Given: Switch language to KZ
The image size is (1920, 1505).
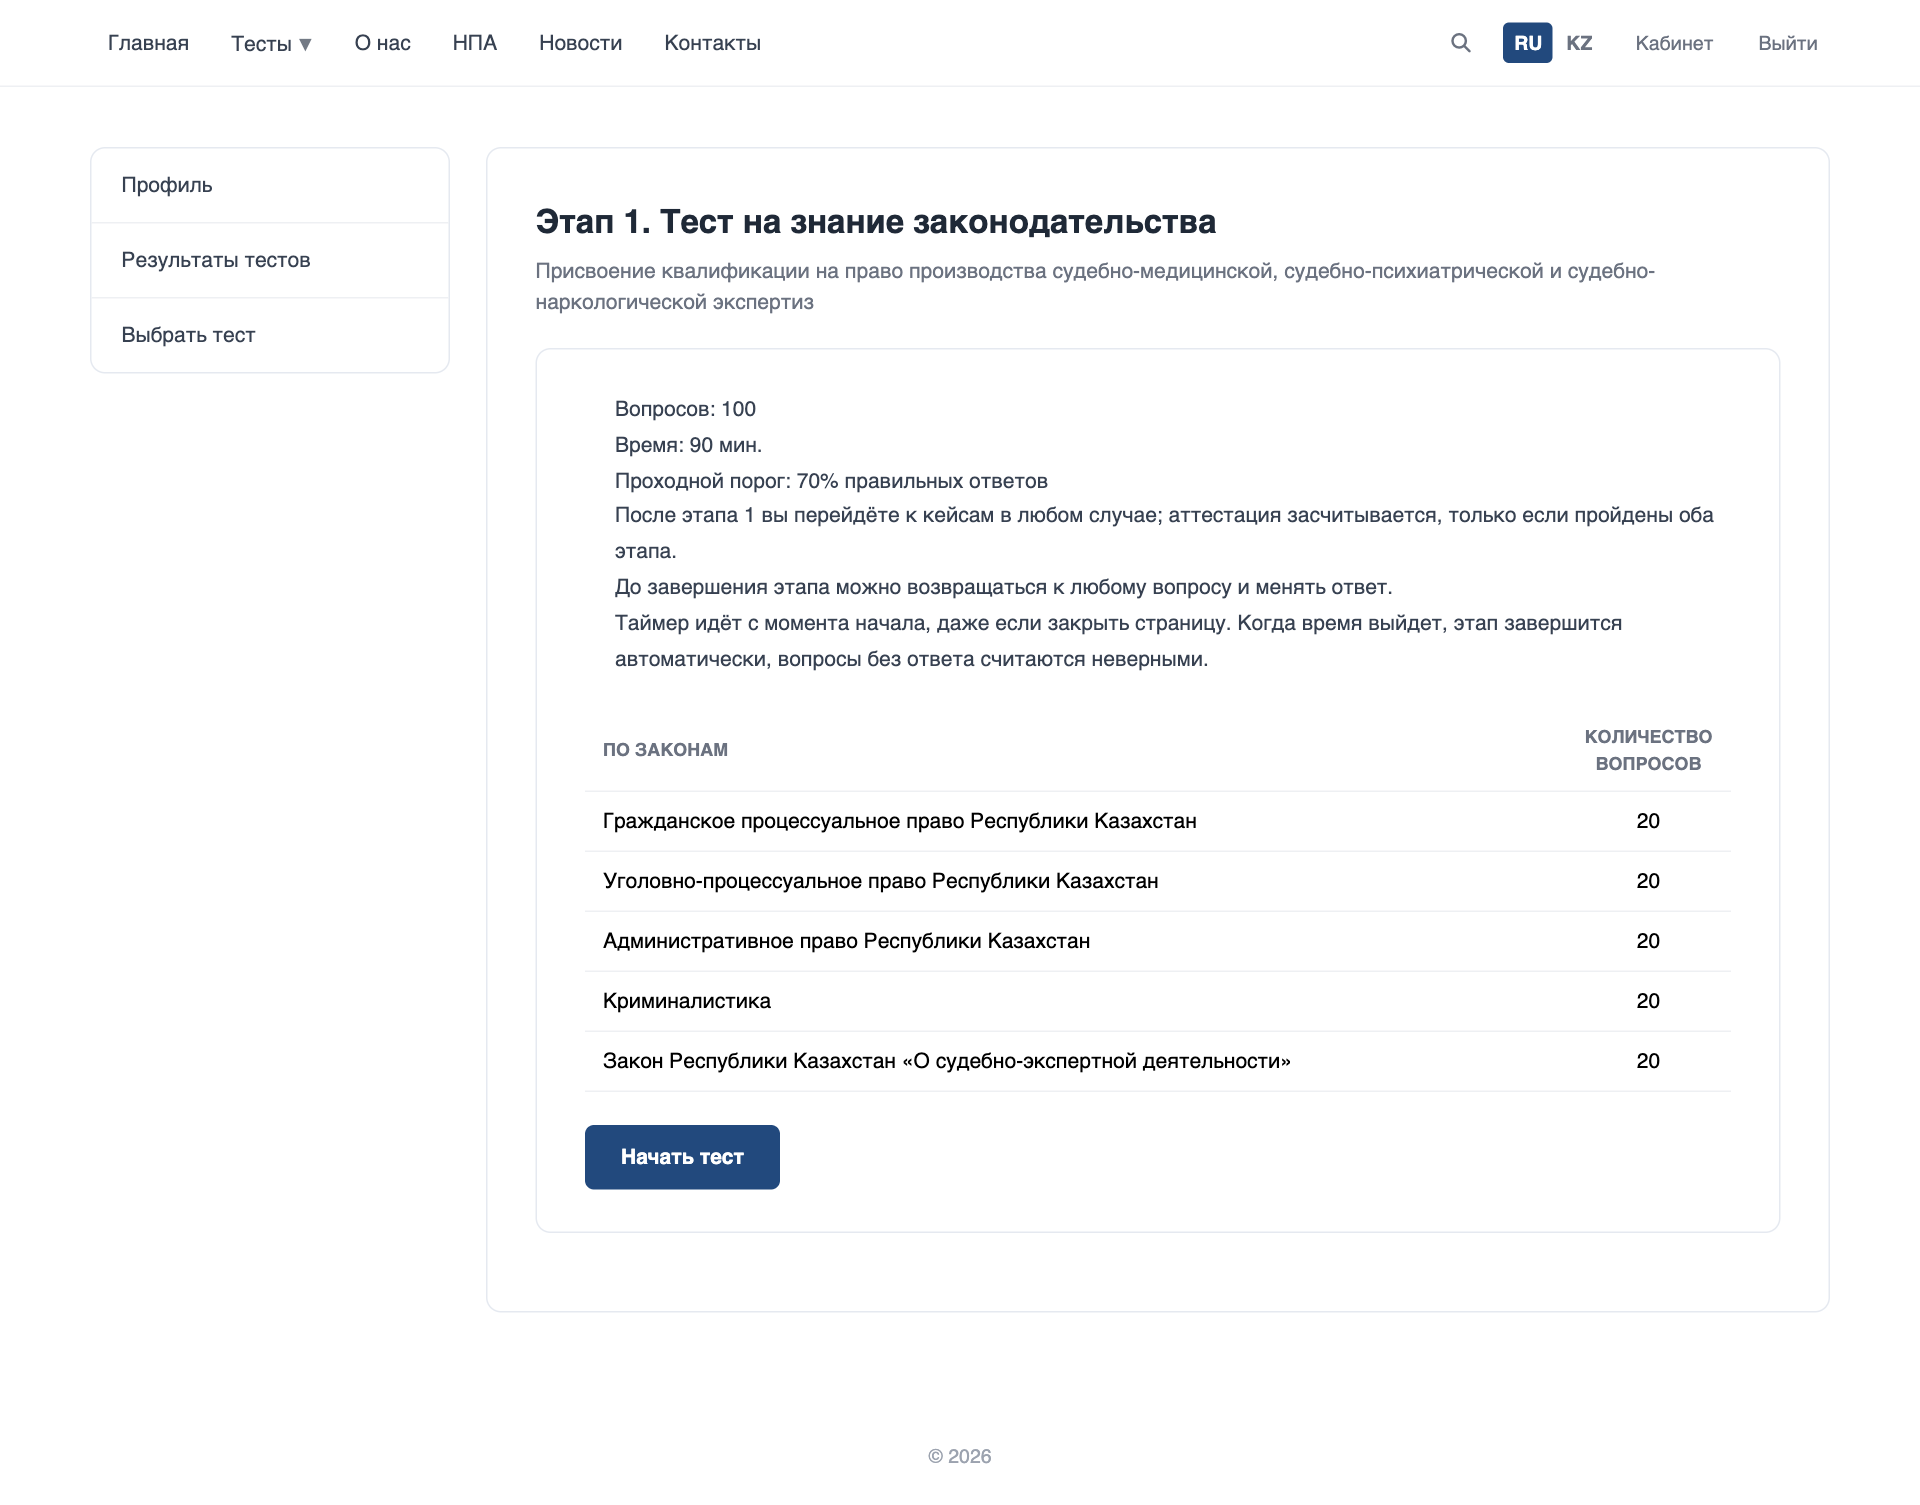Looking at the screenshot, I should pos(1578,43).
